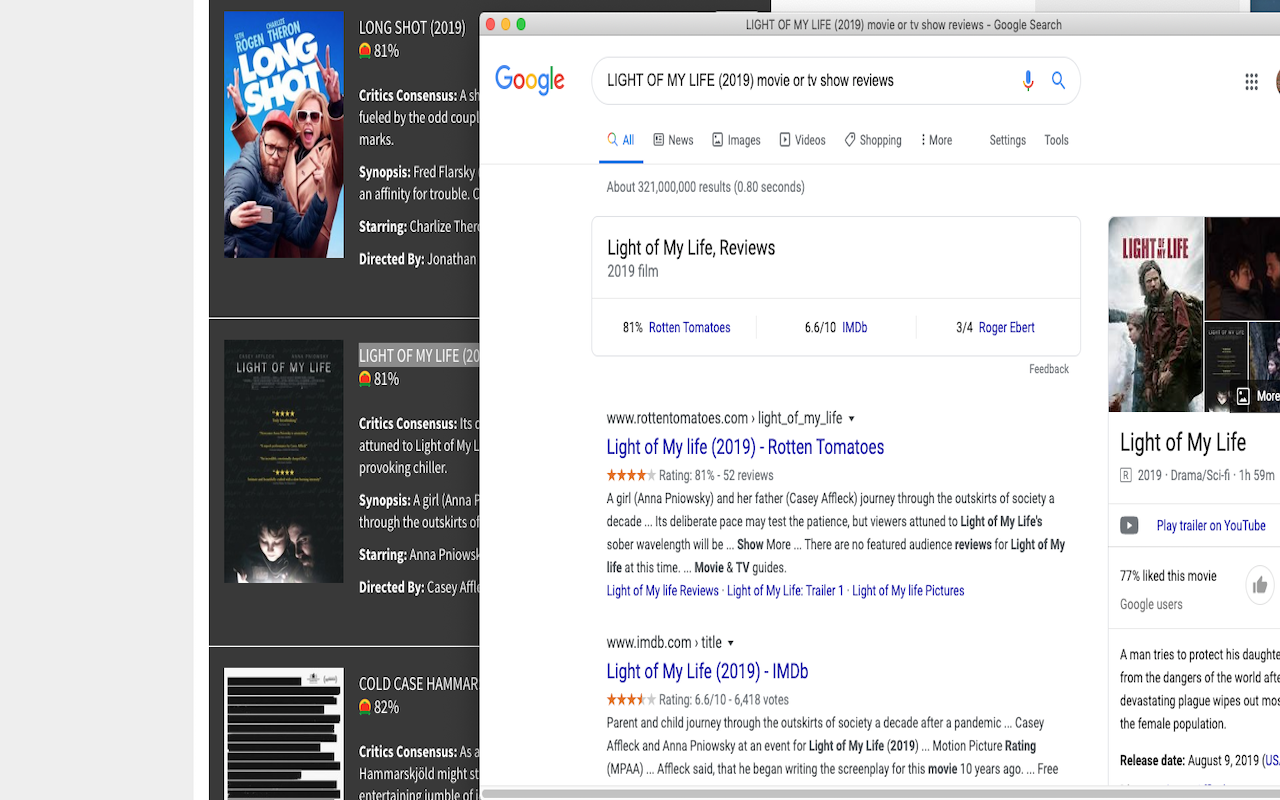Open Light of My Life (2019) - IMDb result
This screenshot has height=800, width=1280.
click(x=707, y=671)
